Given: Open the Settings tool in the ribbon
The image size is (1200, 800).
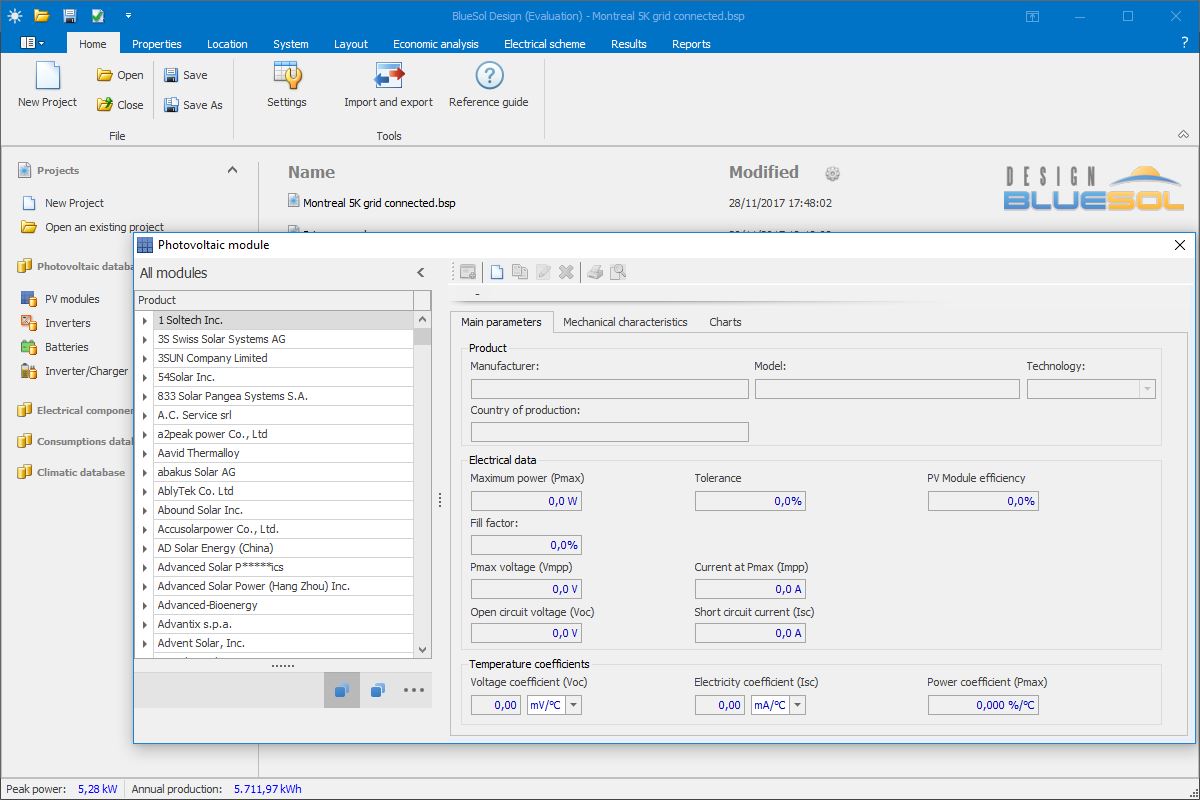Looking at the screenshot, I should (287, 85).
